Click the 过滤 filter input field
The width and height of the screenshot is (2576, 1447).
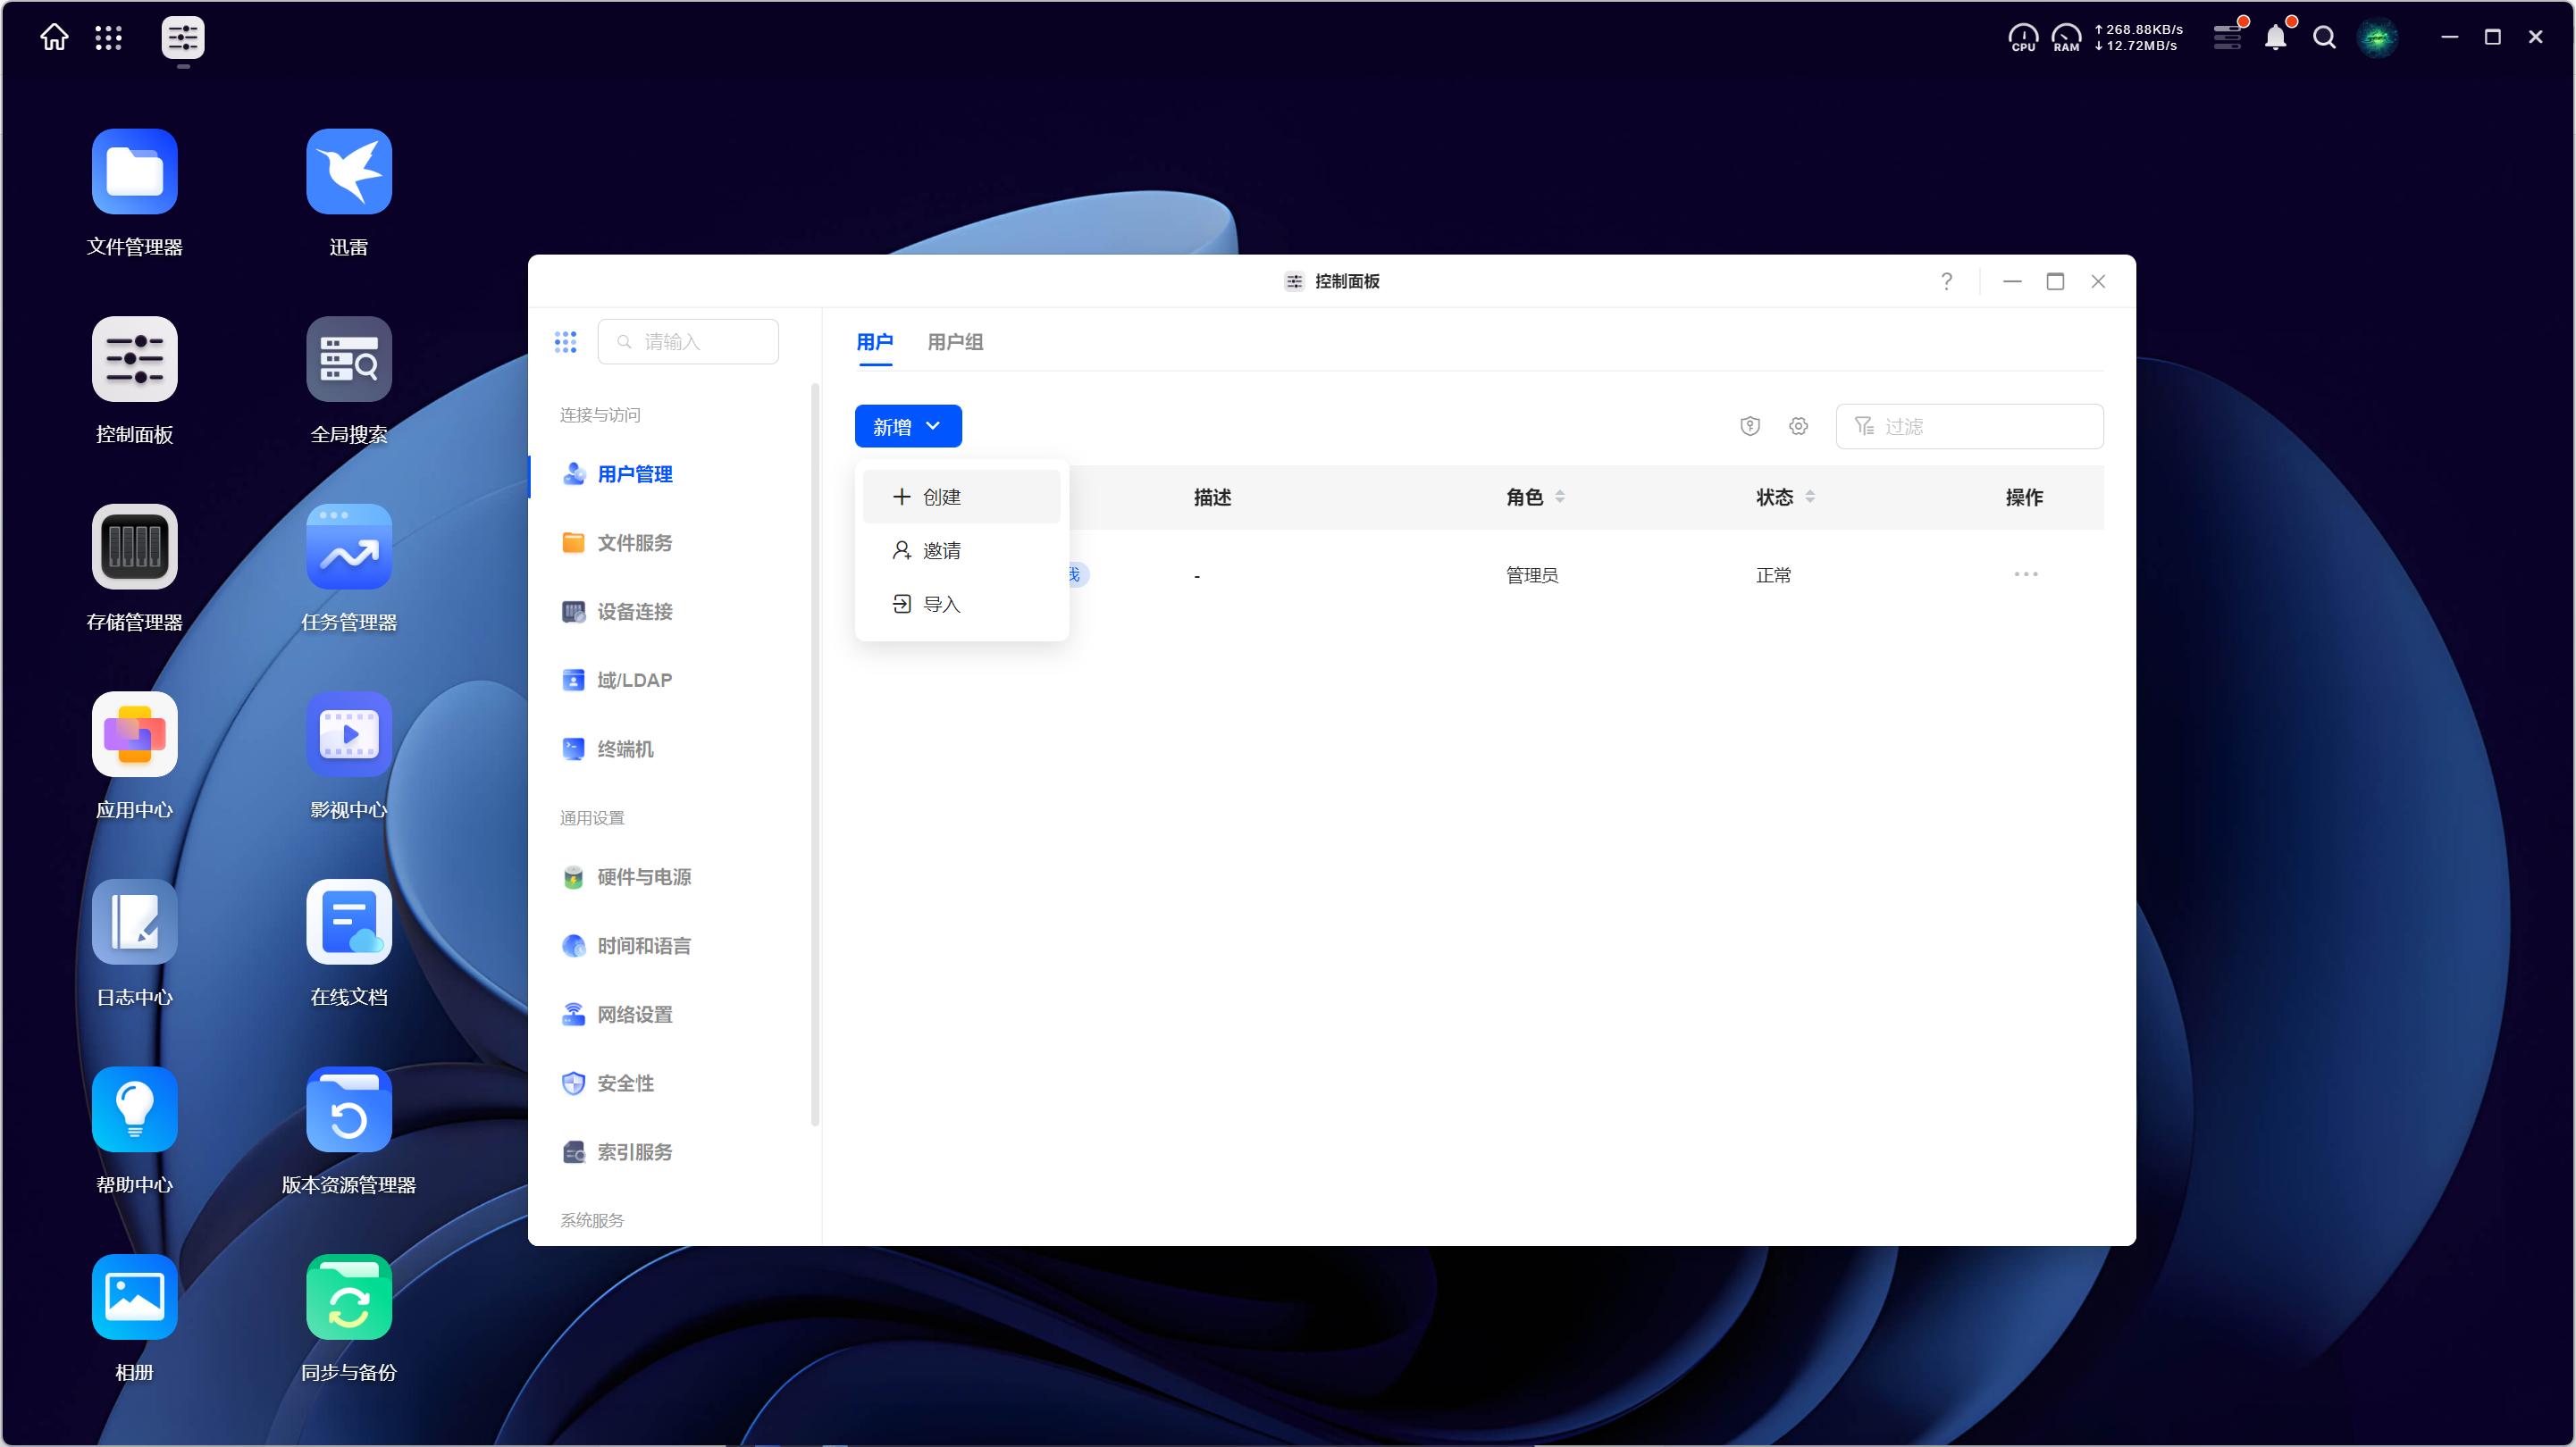[1969, 426]
